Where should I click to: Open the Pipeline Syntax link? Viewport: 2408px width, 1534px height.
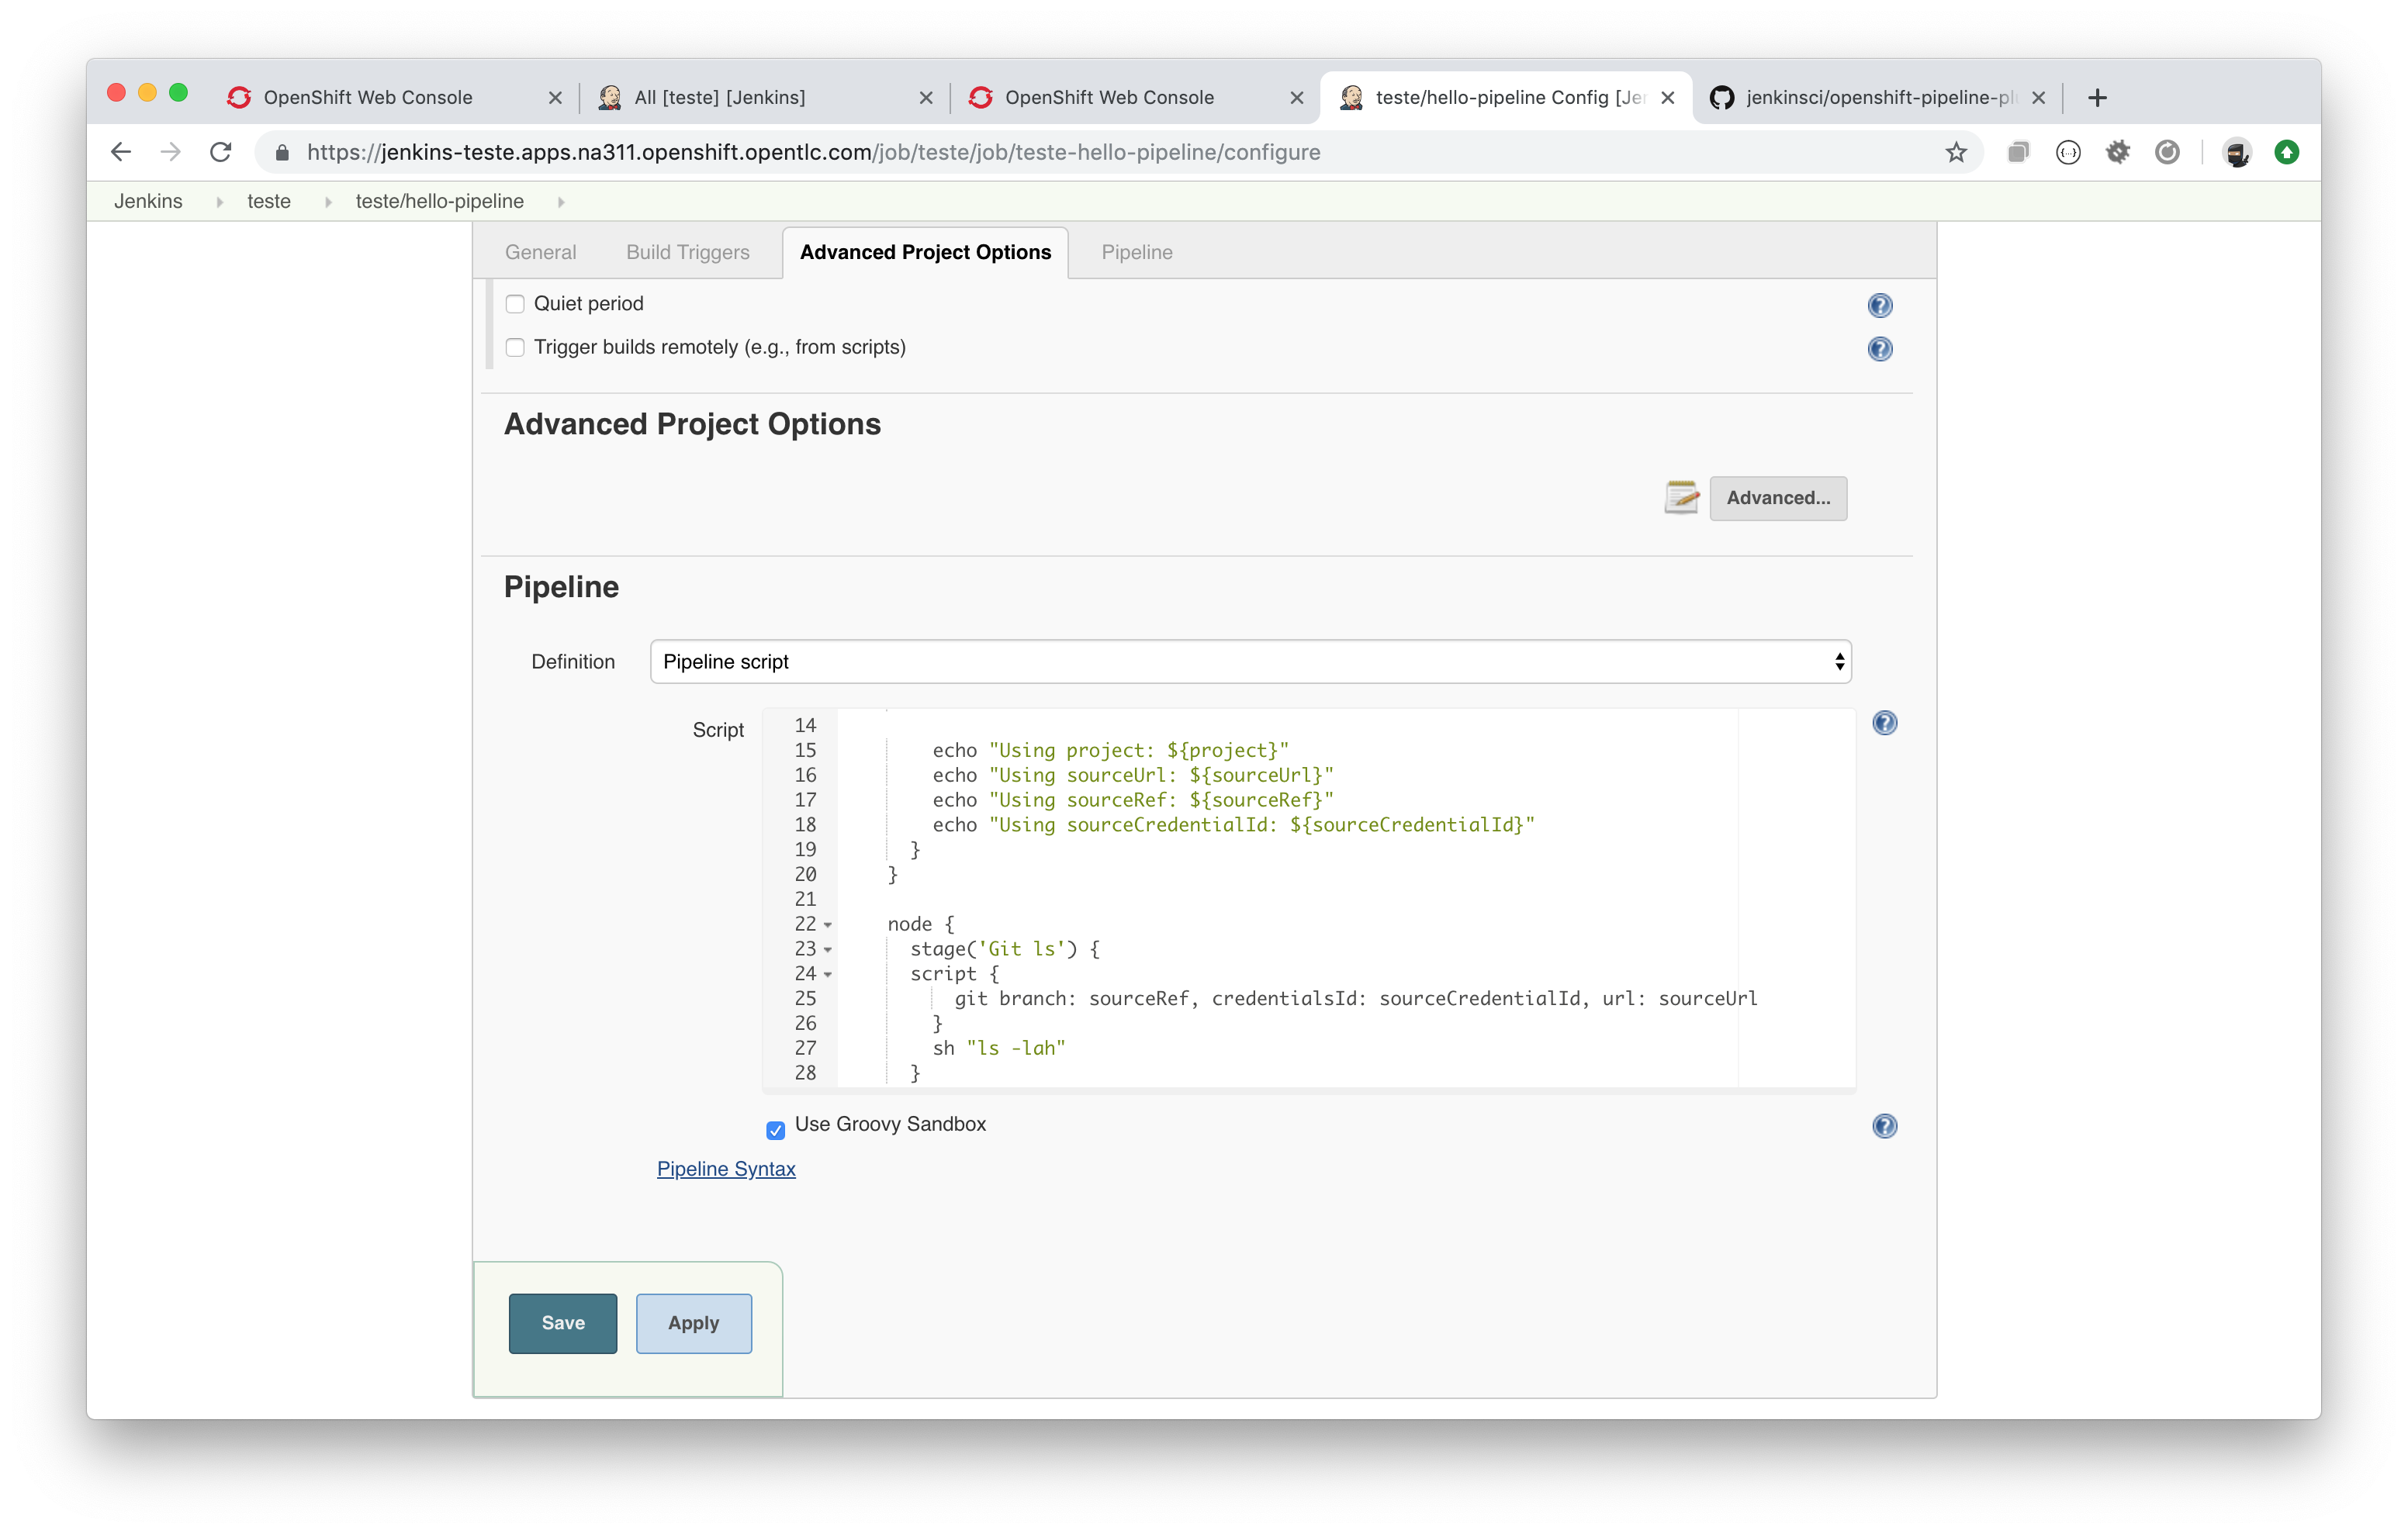point(726,1169)
